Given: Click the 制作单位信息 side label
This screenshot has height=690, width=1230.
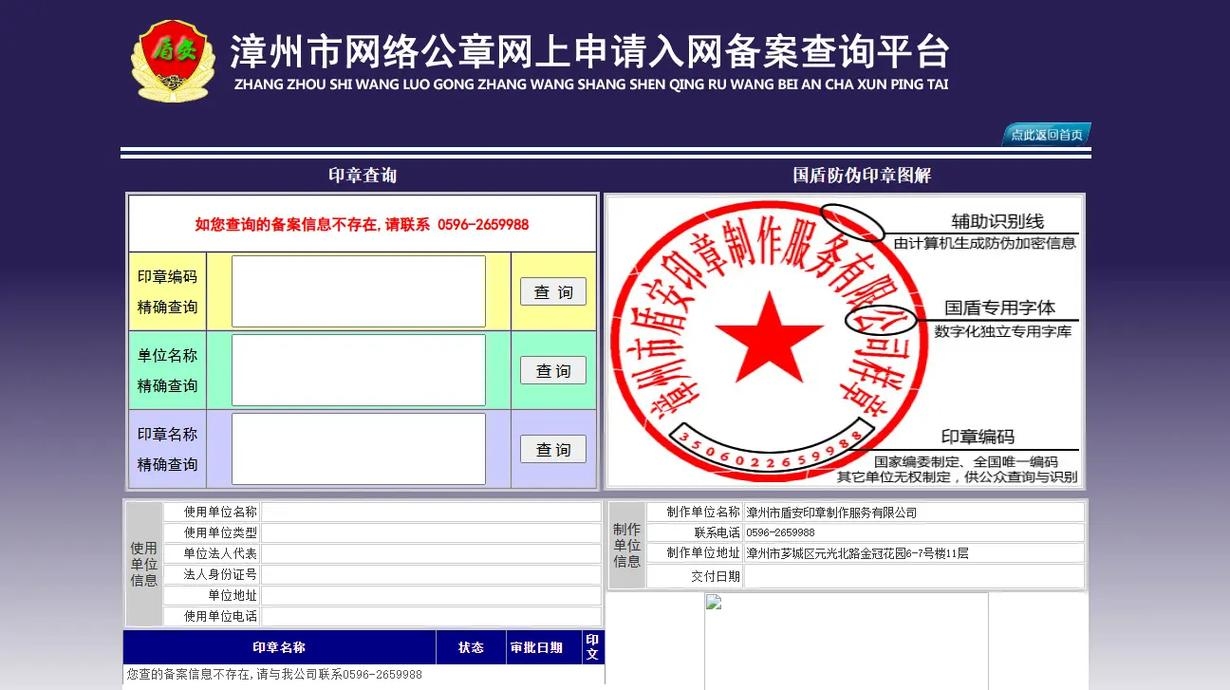Looking at the screenshot, I should coord(627,545).
